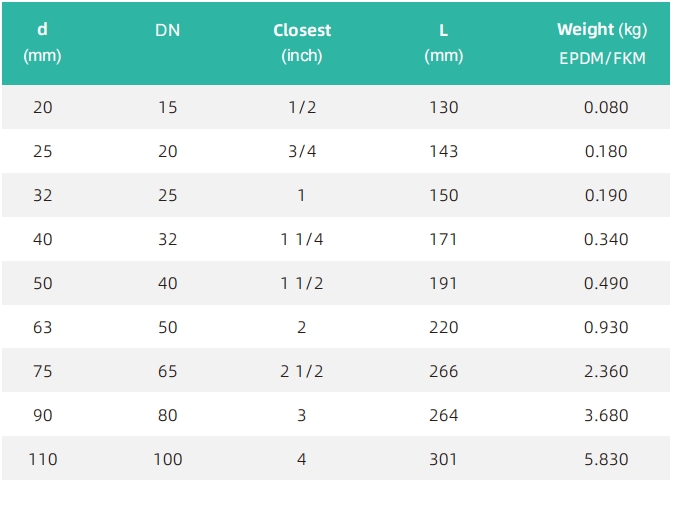Click the d value 20 cell
The height and width of the screenshot is (505, 673).
tap(42, 107)
